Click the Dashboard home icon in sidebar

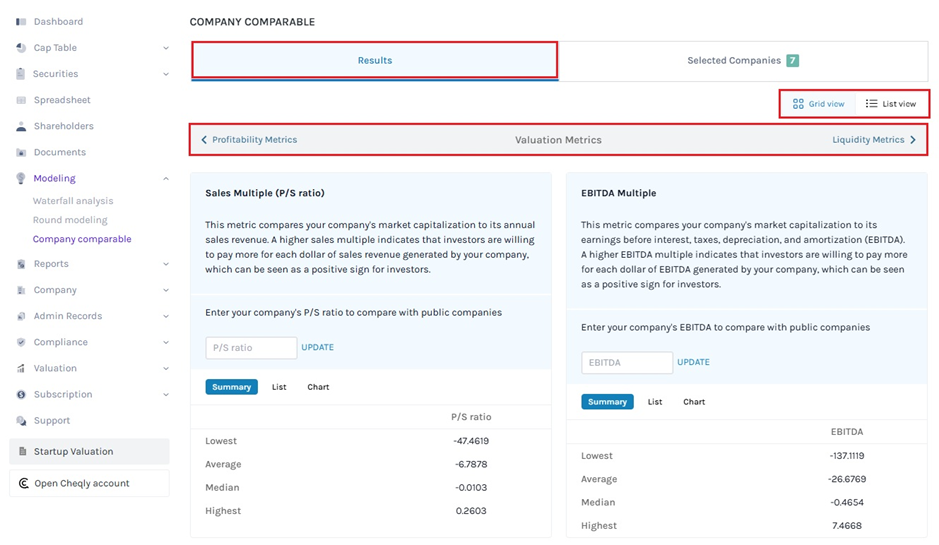(x=22, y=22)
